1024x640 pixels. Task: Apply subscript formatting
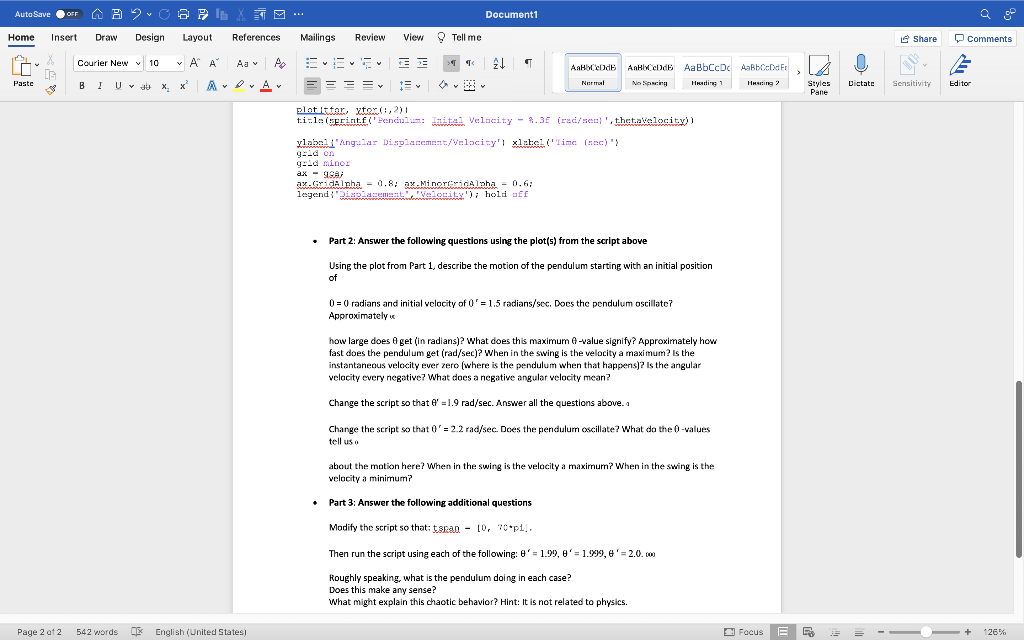click(x=165, y=86)
